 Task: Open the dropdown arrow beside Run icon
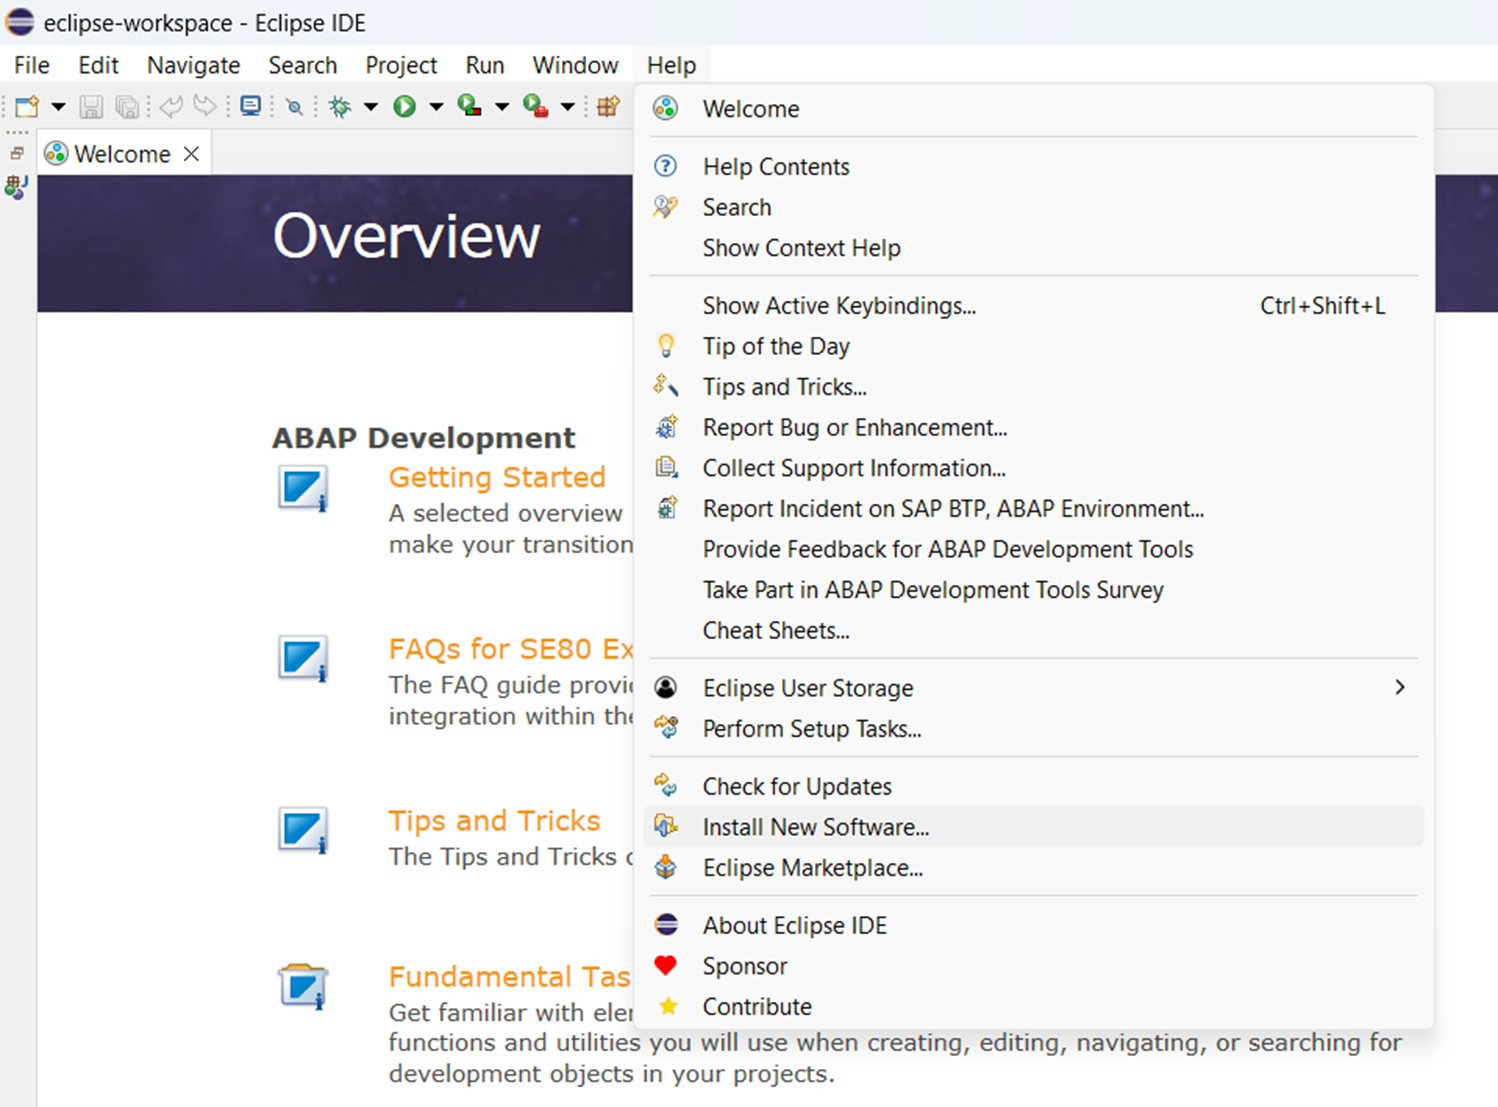(x=436, y=107)
